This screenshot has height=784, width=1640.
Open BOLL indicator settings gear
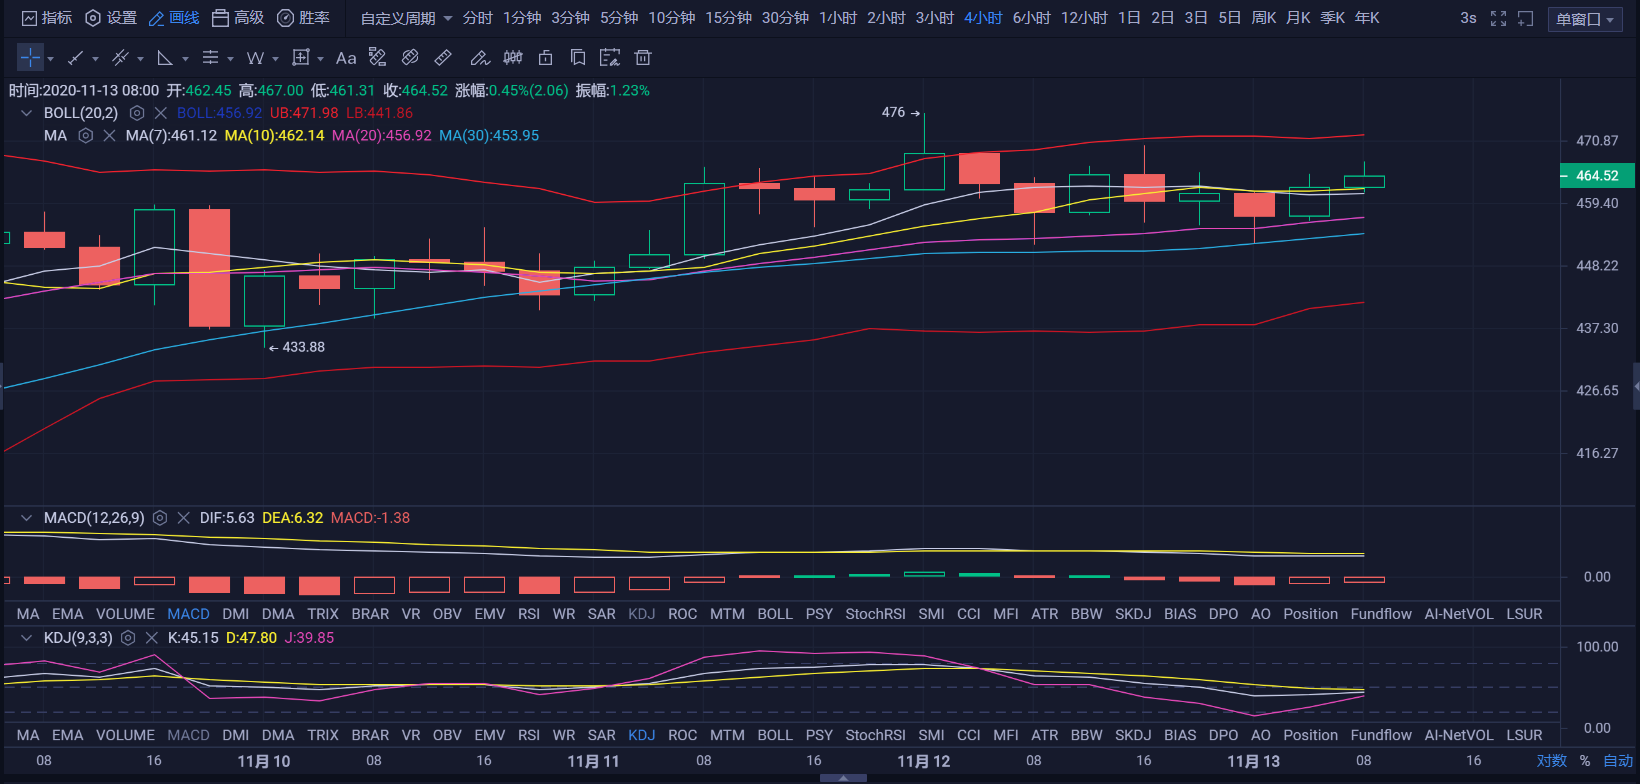(137, 113)
